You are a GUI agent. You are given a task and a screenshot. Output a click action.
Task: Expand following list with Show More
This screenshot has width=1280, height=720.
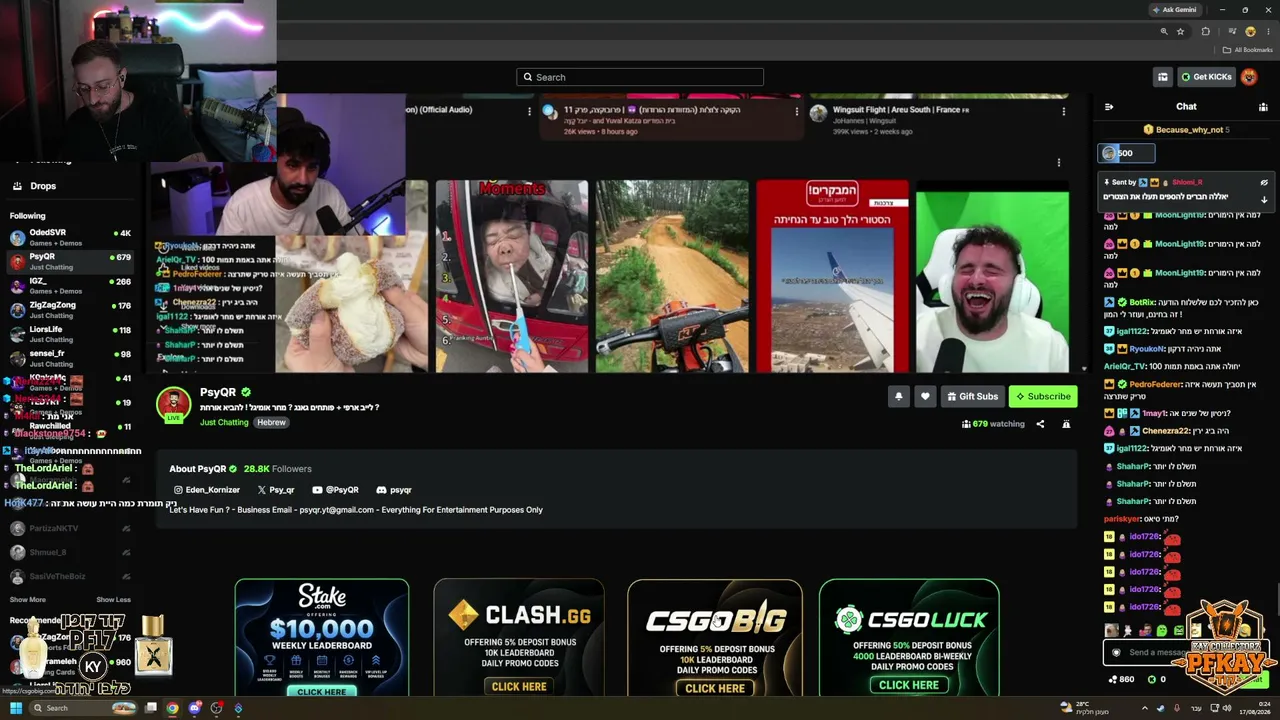(28, 600)
